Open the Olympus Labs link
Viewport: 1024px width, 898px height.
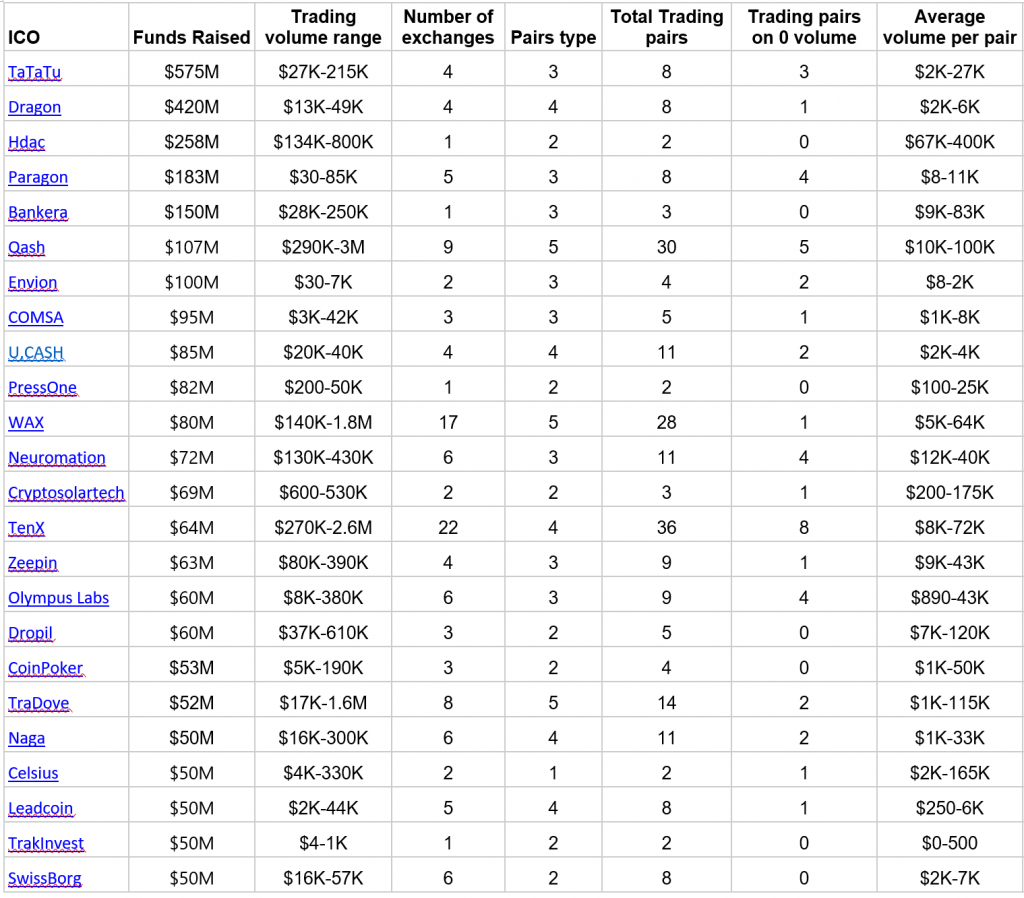pos(59,598)
